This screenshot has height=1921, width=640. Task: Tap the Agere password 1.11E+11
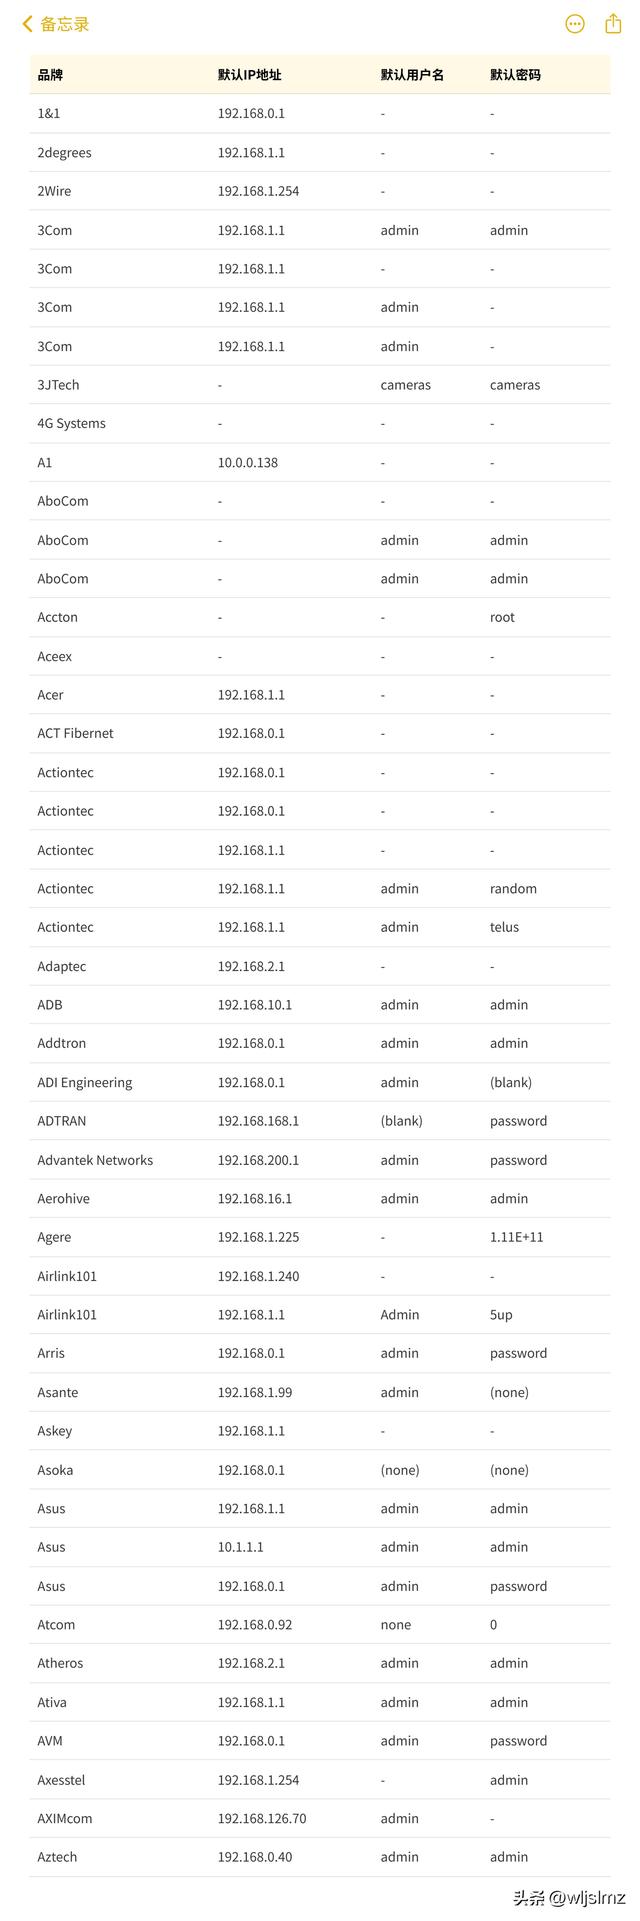(516, 1237)
